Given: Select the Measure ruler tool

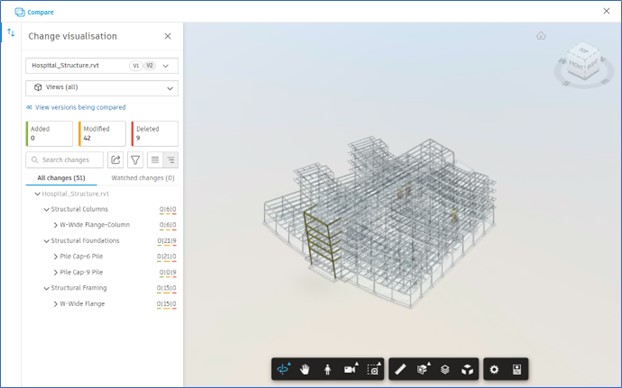Looking at the screenshot, I should pos(400,369).
